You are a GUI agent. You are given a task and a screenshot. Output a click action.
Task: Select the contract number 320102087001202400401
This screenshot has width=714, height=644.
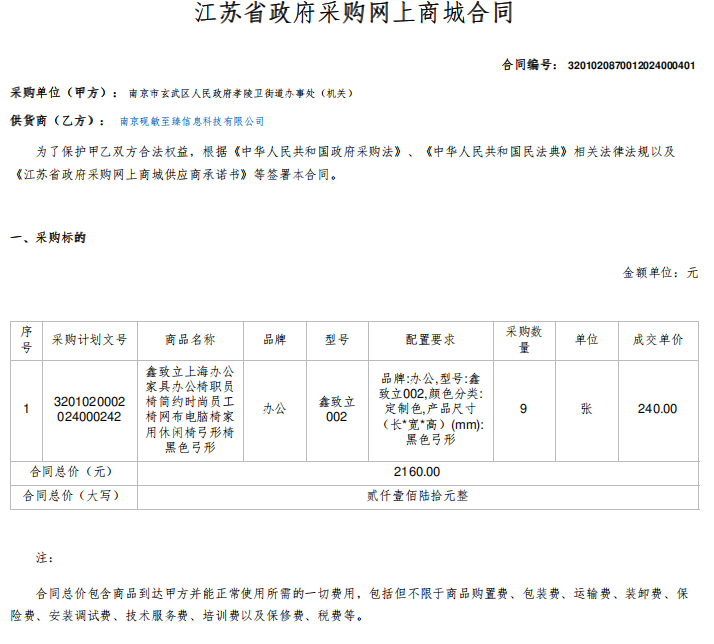tap(631, 65)
